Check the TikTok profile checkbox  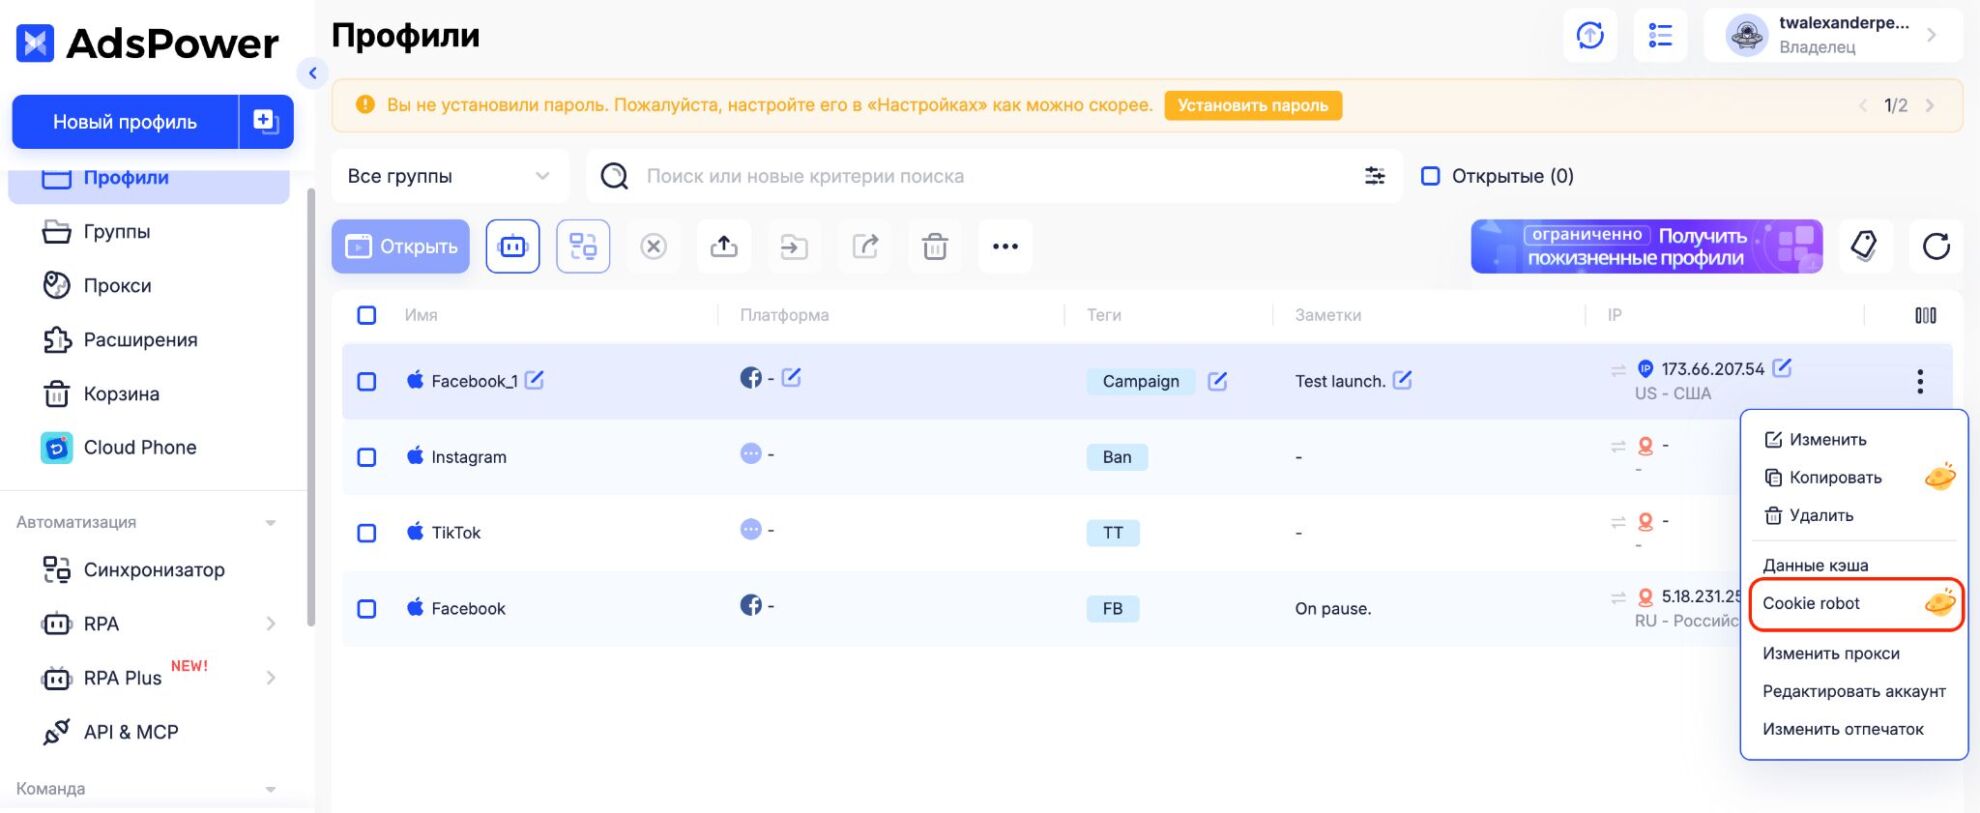click(x=367, y=533)
